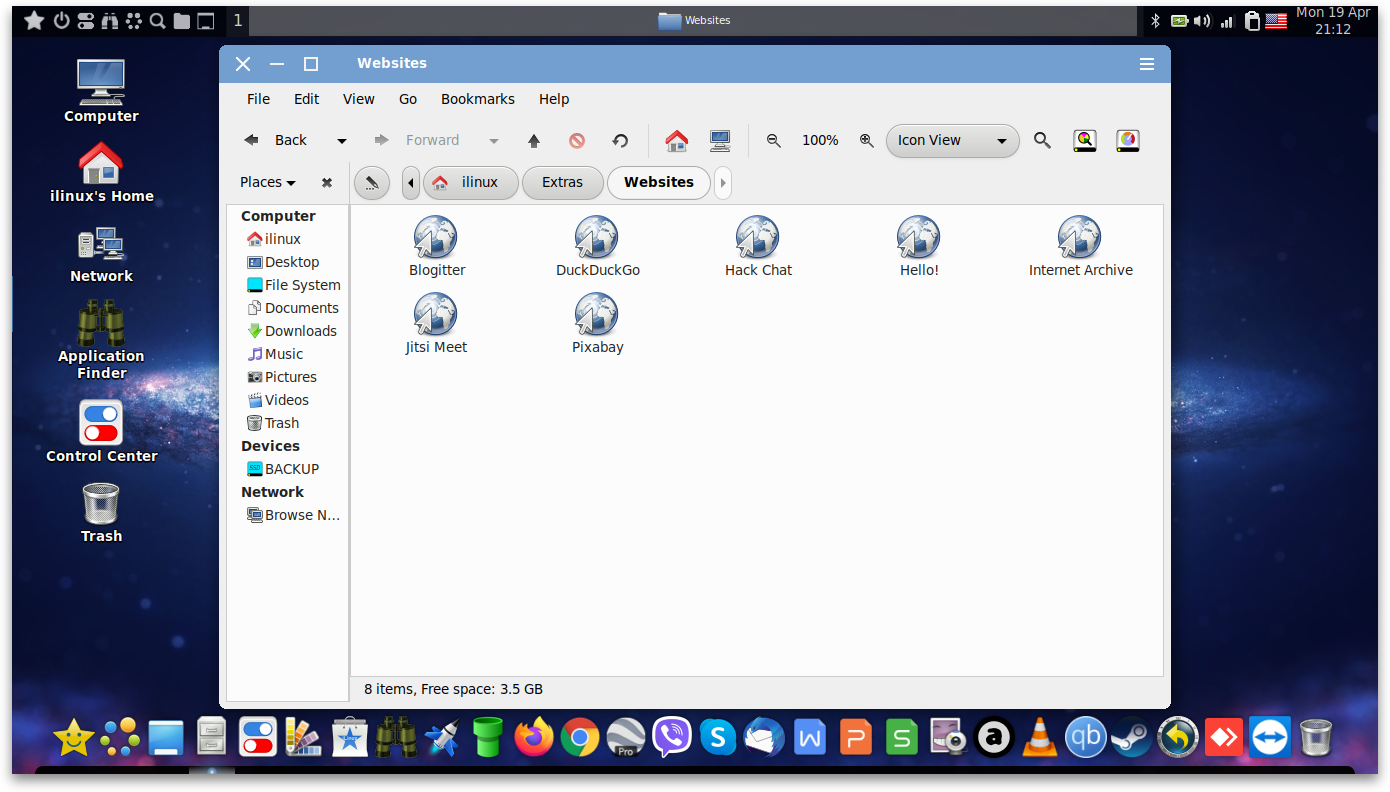
Task: Select the Hello! link file
Action: [919, 246]
